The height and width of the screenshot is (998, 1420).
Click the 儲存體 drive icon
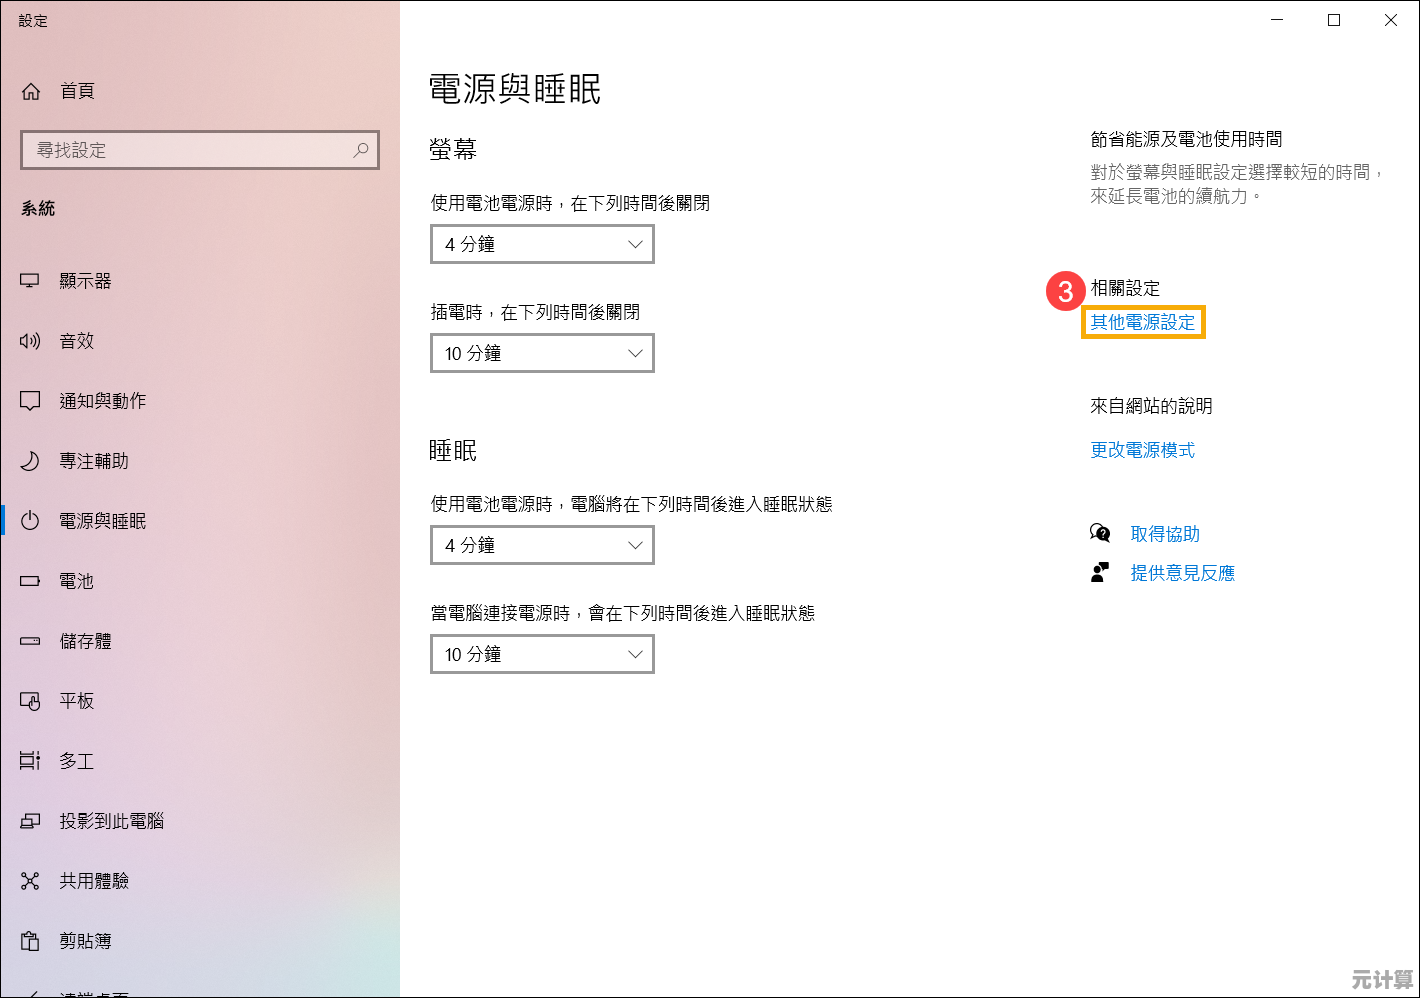pyautogui.click(x=30, y=641)
